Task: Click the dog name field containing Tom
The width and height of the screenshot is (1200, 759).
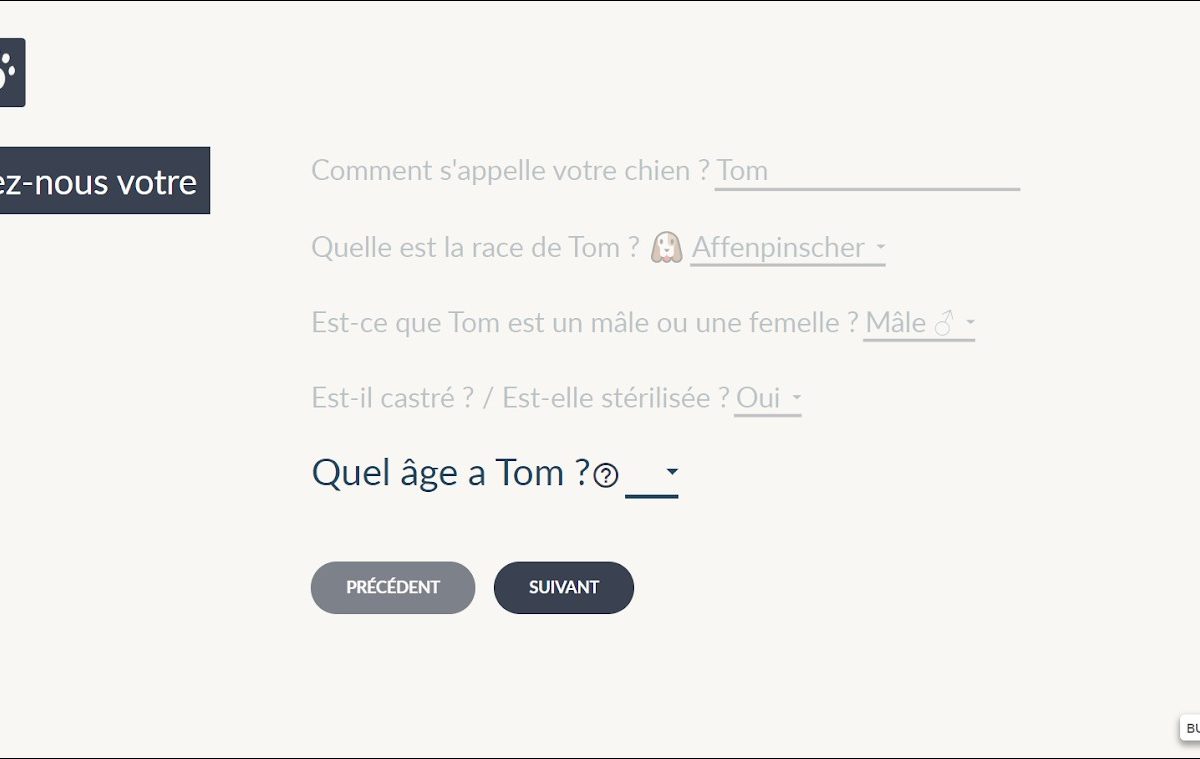Action: [866, 171]
